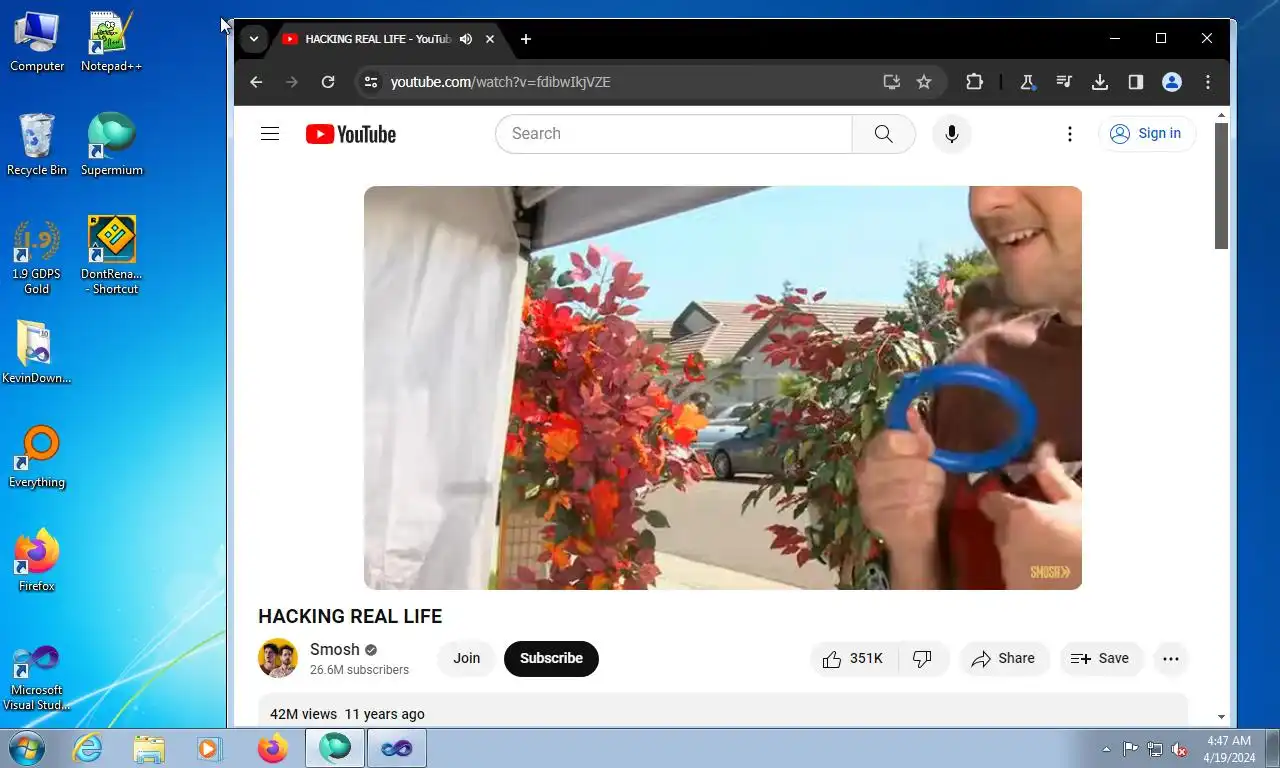
Task: Open the Smosh channel name link
Action: [x=334, y=649]
